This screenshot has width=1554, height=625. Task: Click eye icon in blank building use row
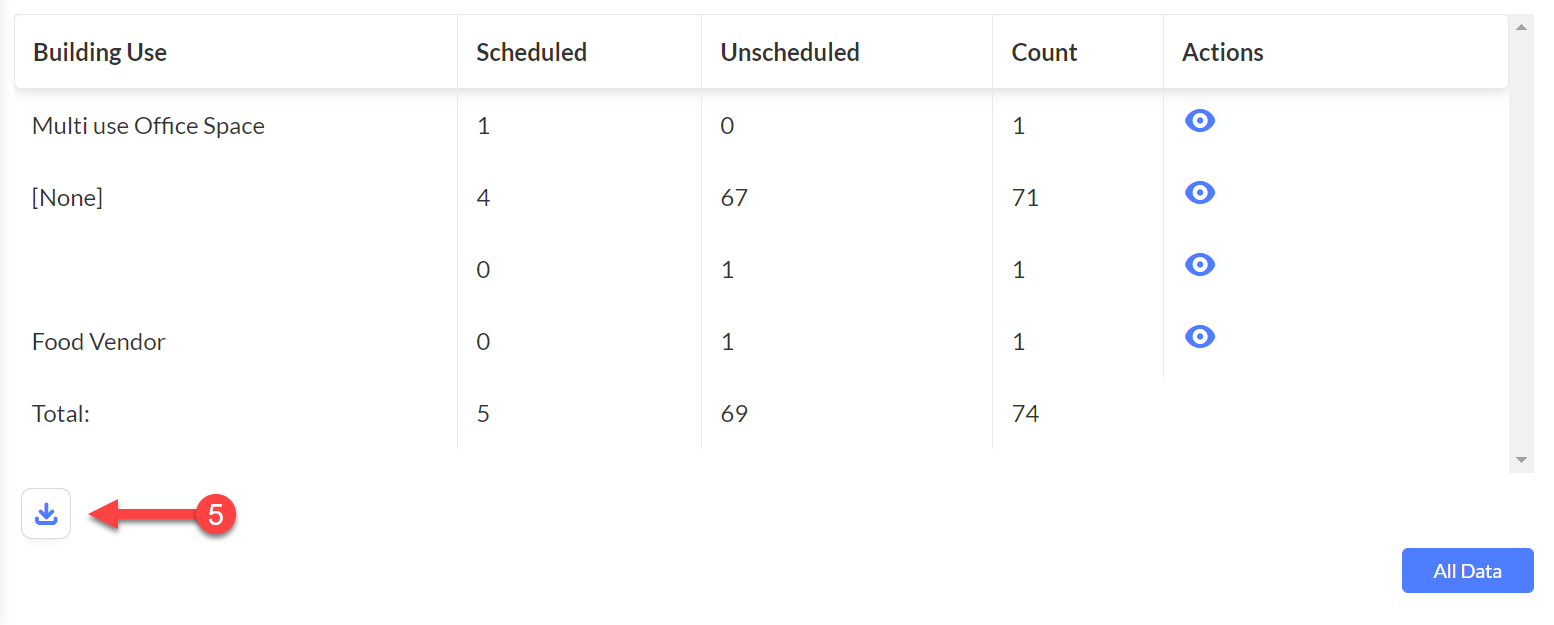point(1199,265)
